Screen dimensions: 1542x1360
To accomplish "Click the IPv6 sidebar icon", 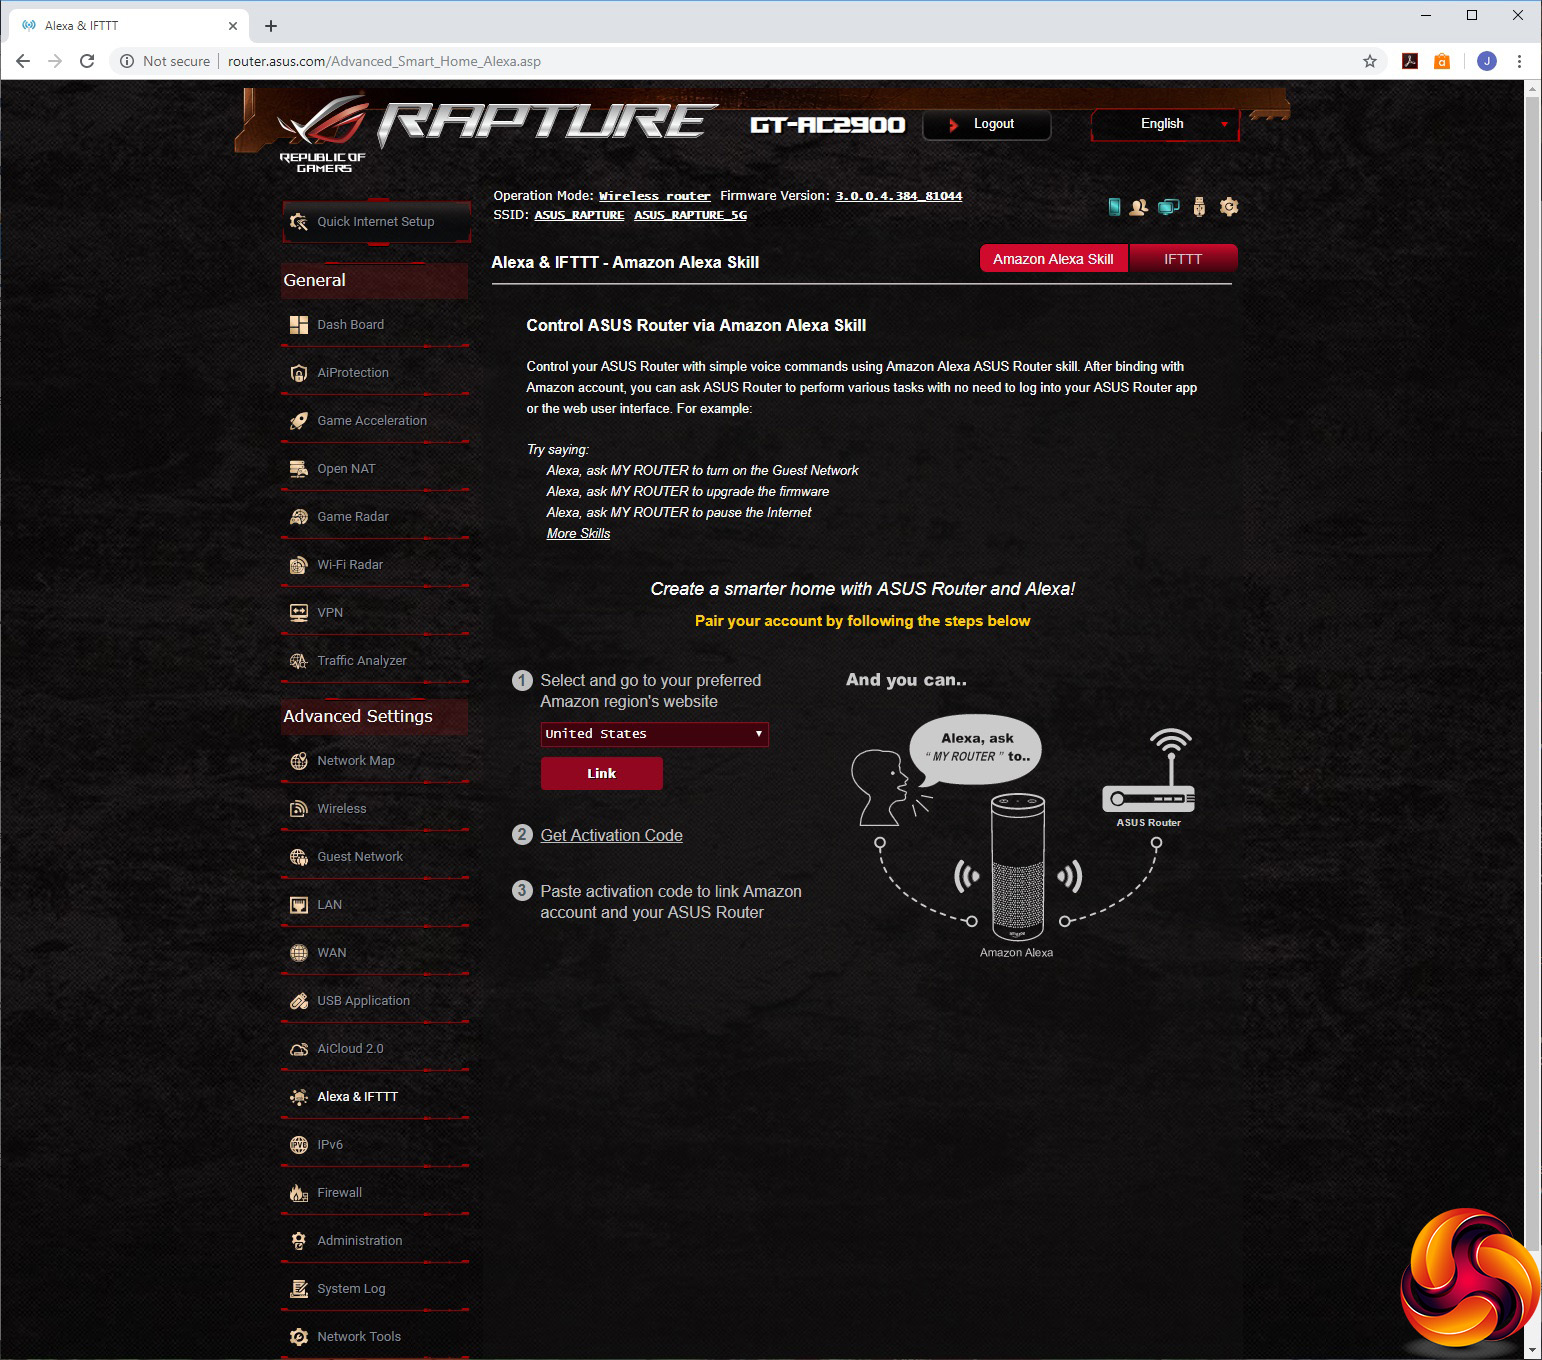I will tap(298, 1145).
